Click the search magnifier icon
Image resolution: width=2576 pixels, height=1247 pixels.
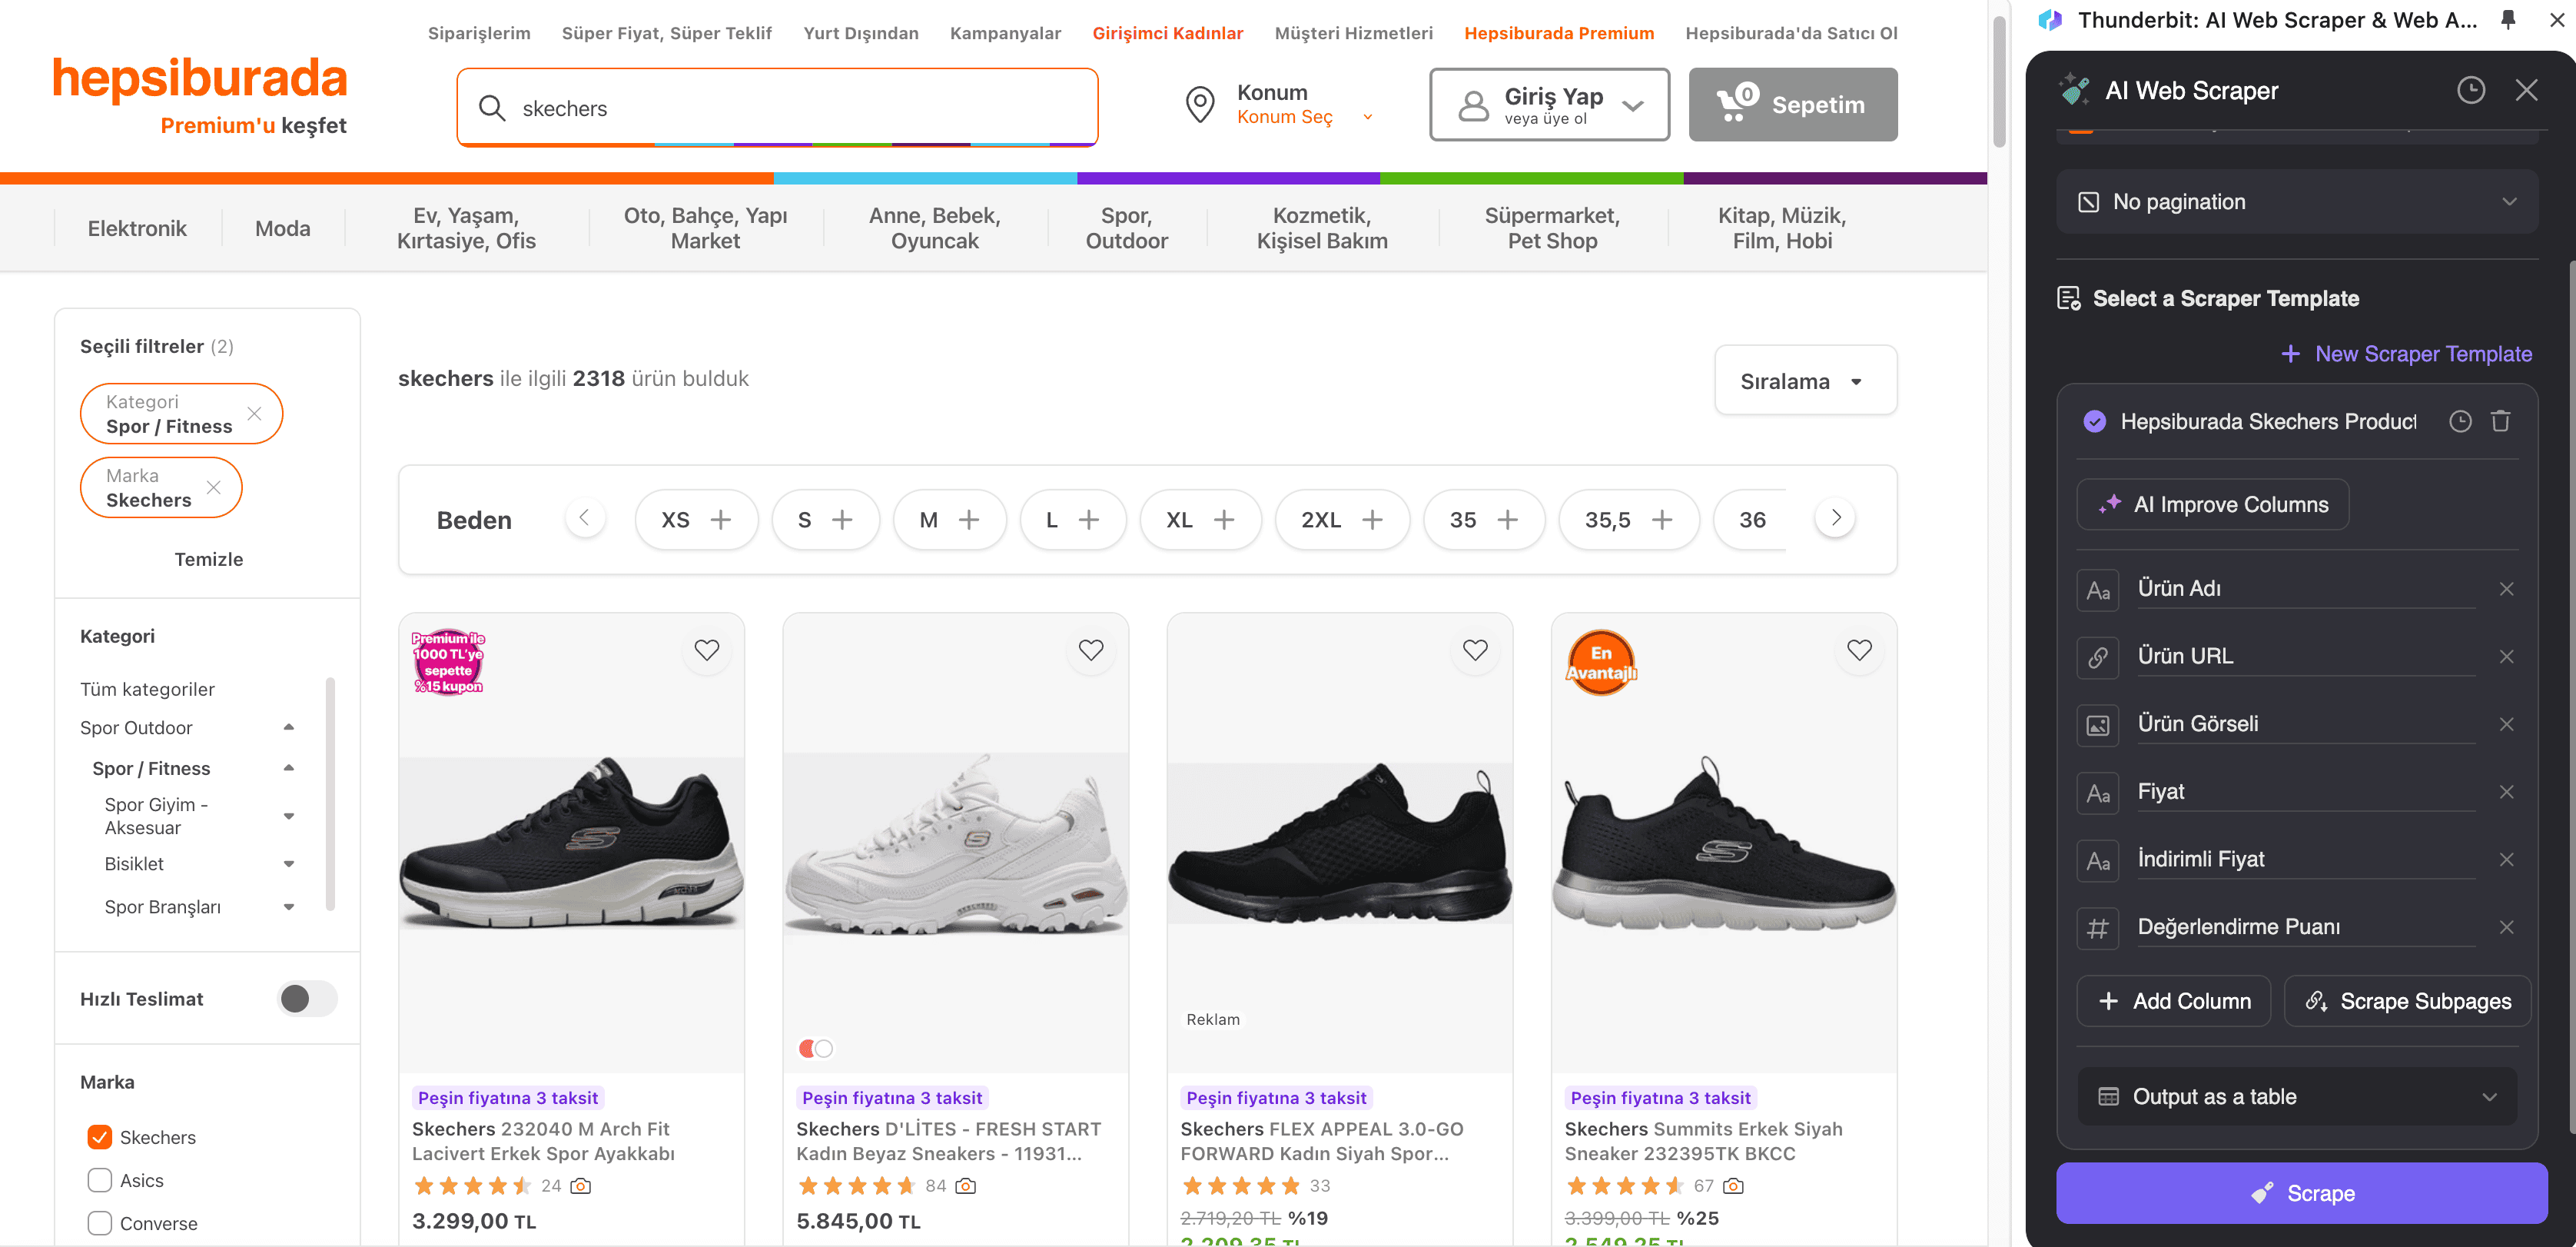click(x=491, y=108)
